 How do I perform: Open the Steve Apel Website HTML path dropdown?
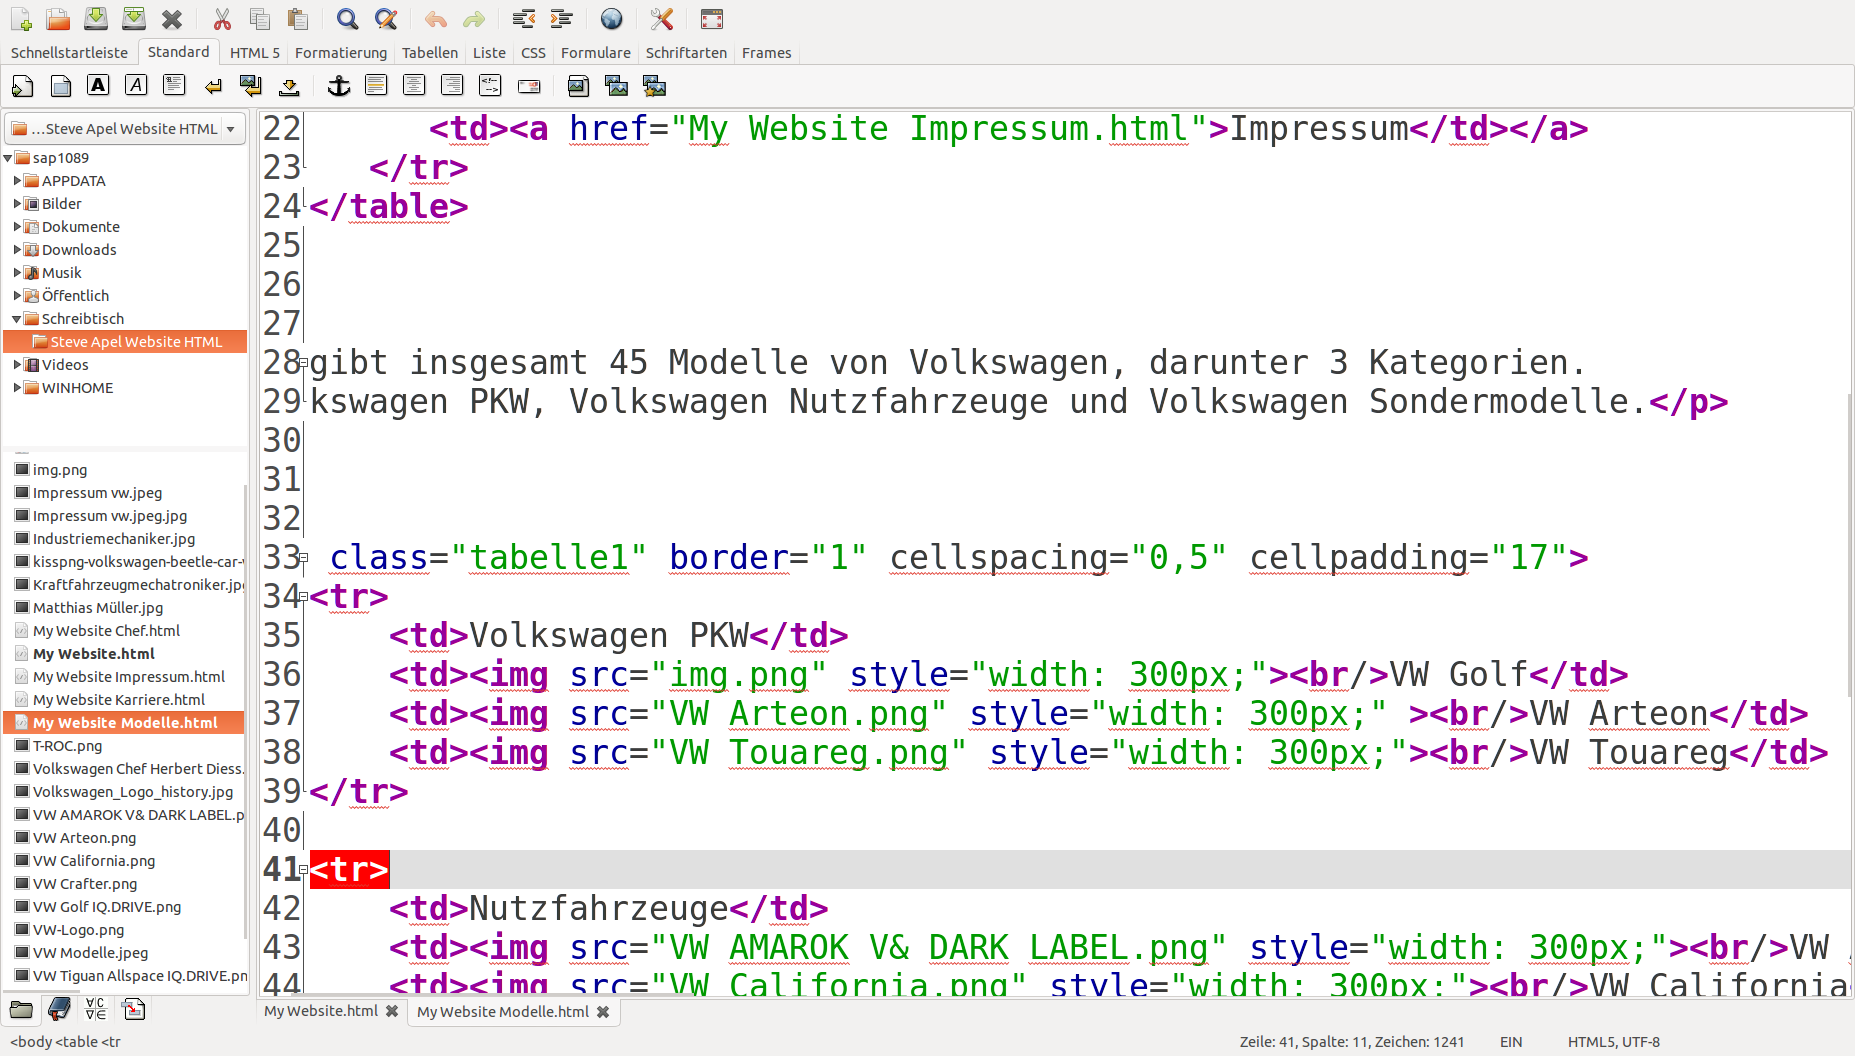coord(126,128)
